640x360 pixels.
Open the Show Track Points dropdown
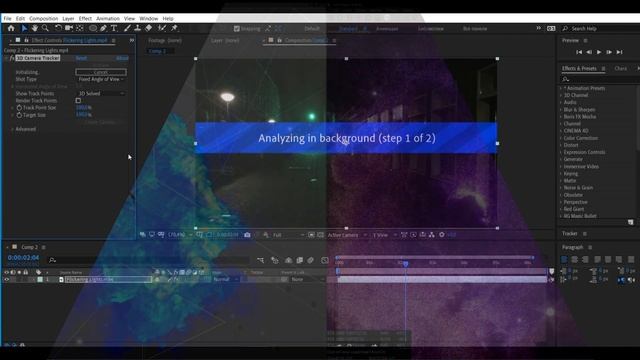click(x=101, y=93)
